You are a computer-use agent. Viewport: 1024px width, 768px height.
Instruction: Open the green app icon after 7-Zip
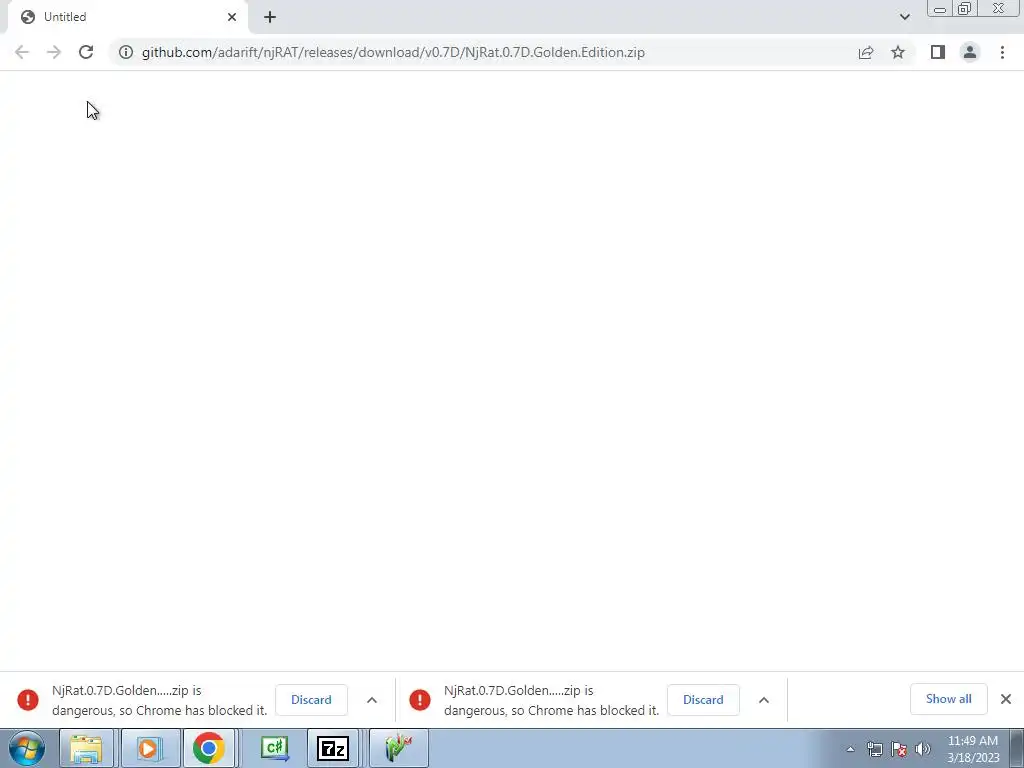(398, 748)
